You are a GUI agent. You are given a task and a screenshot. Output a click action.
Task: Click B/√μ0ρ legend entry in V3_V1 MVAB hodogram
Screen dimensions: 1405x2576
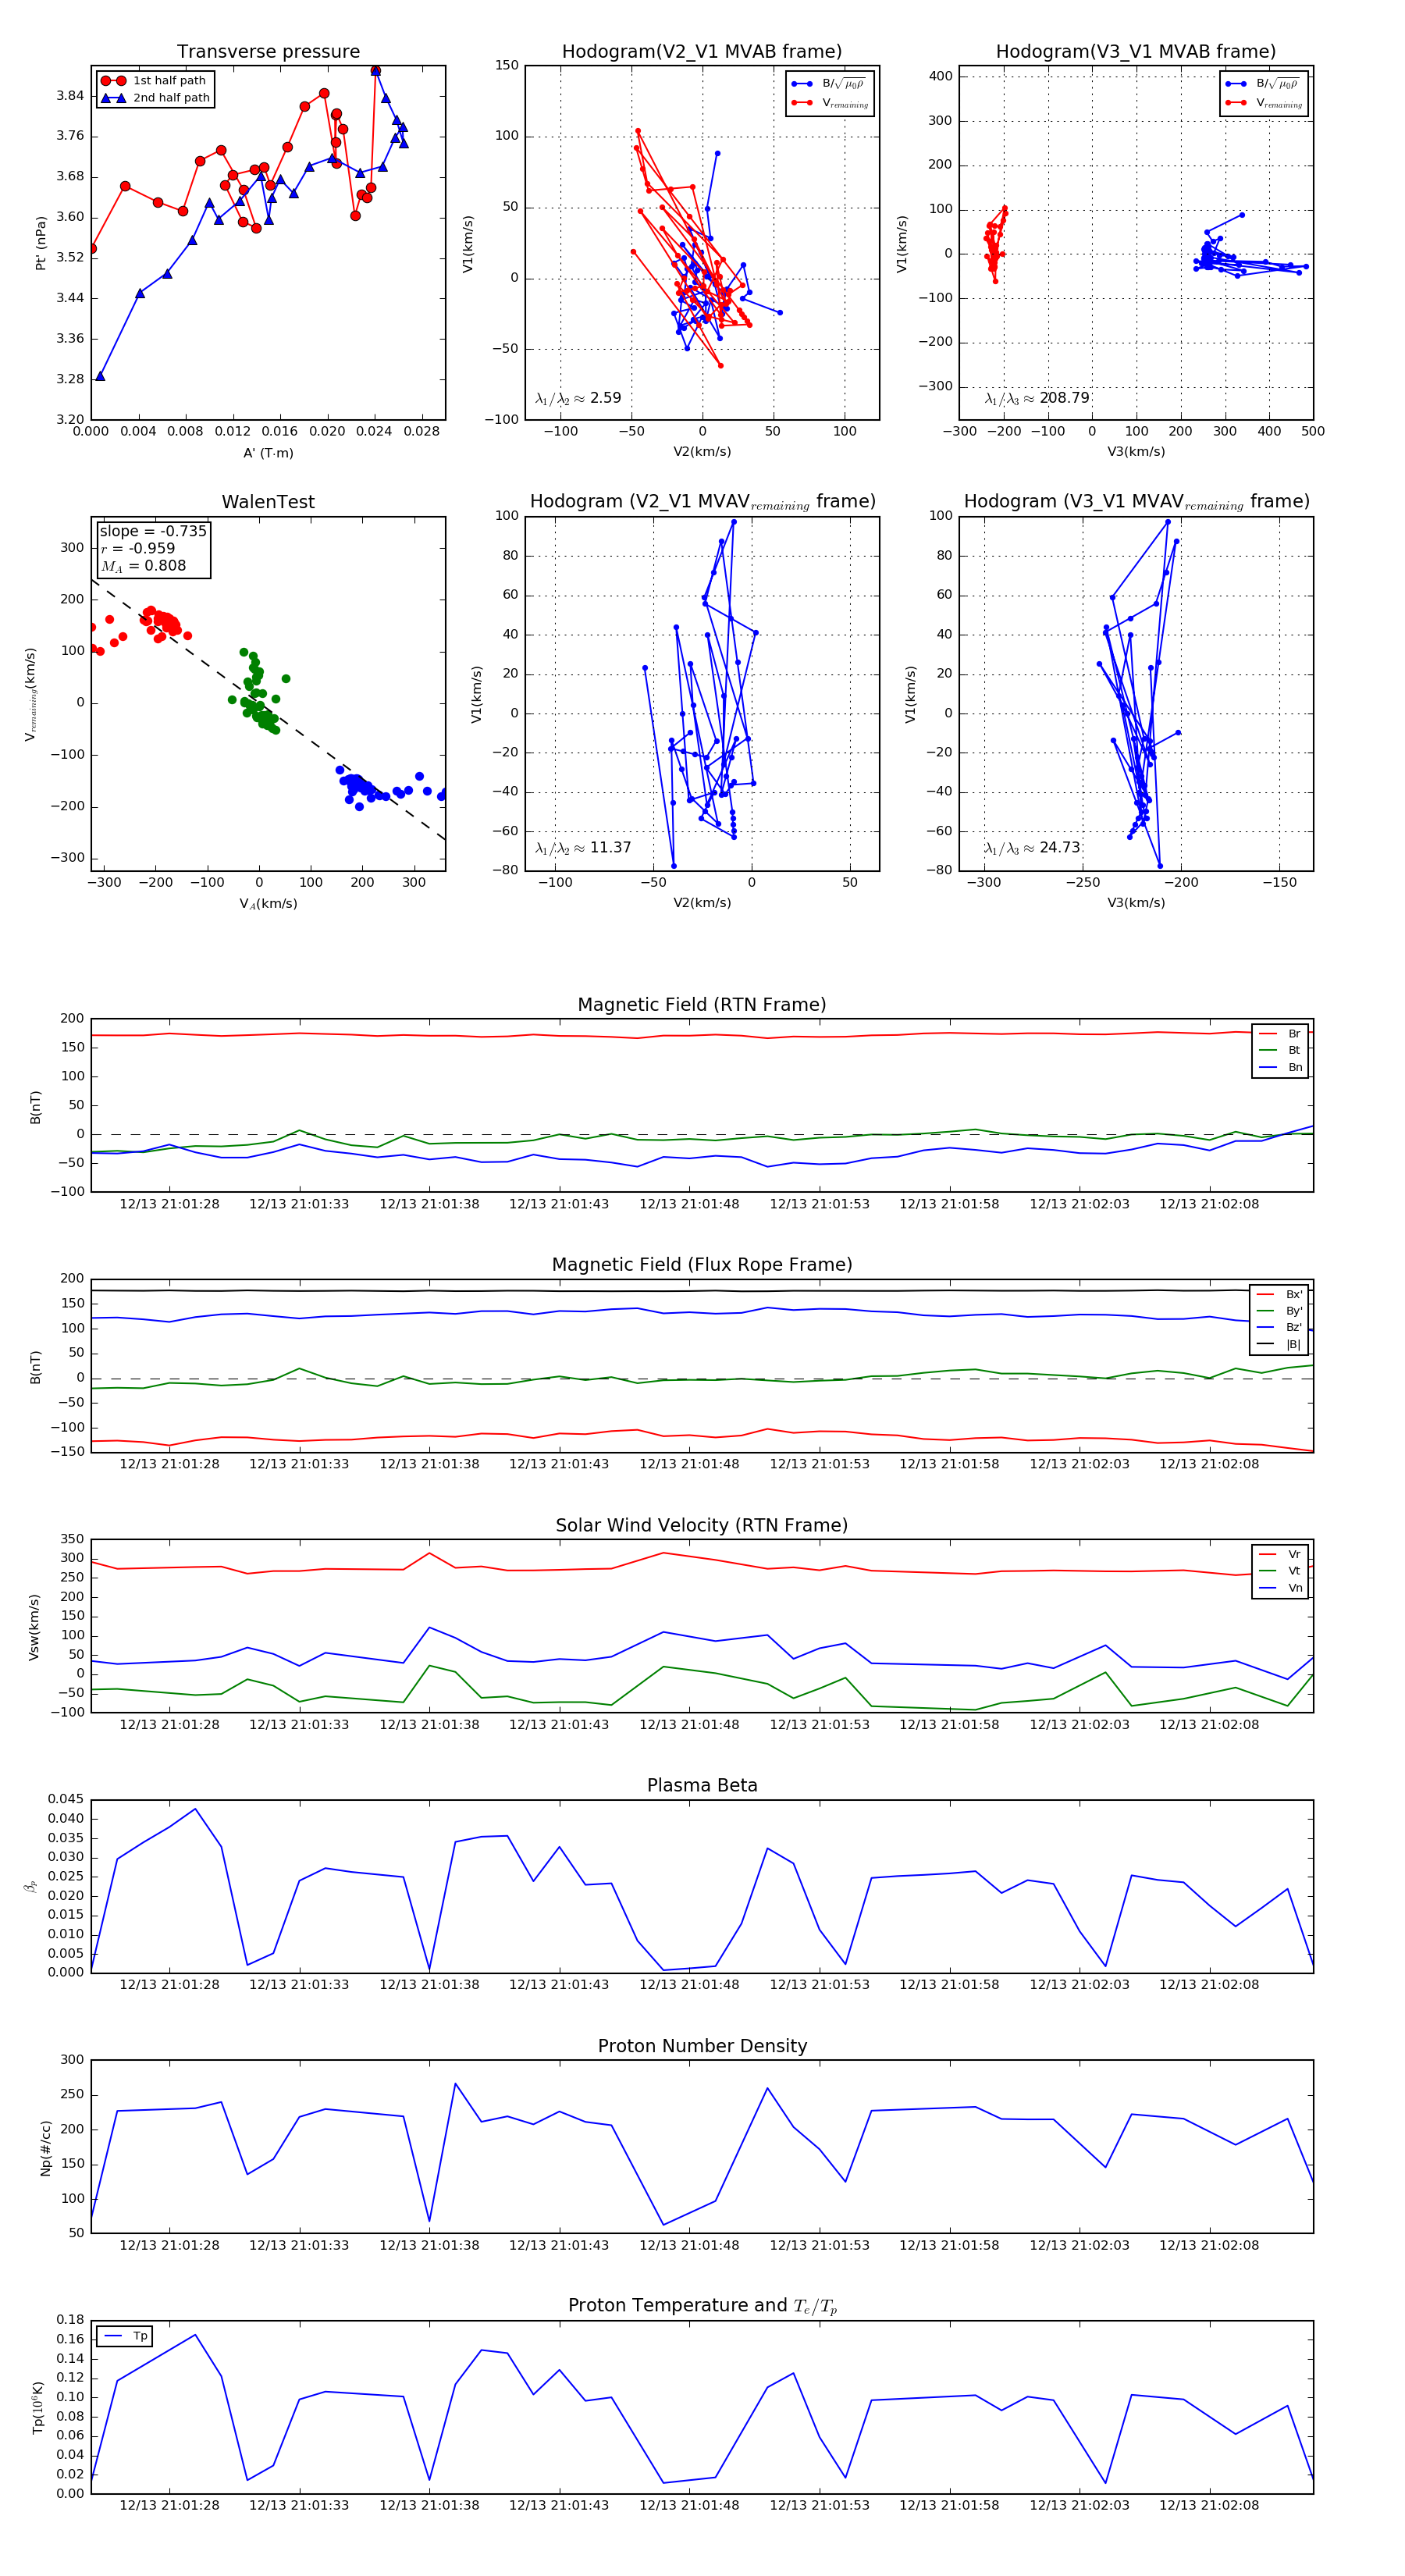click(x=1264, y=84)
